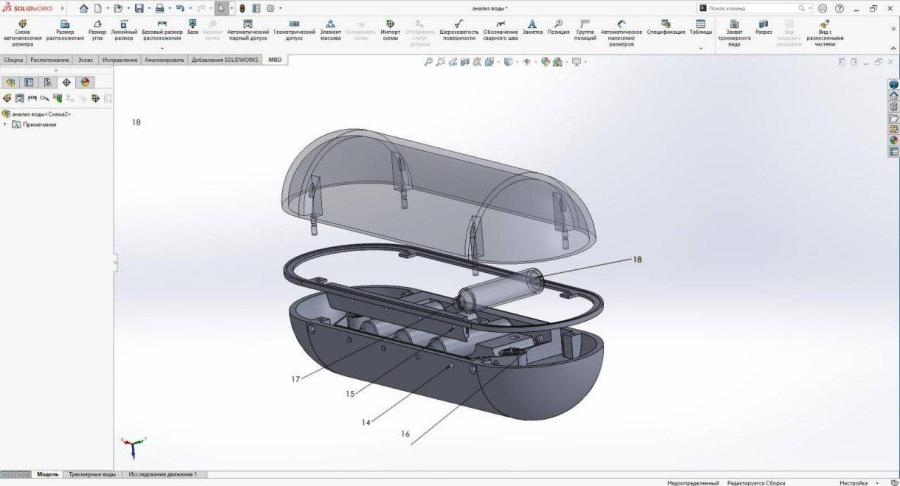The height and width of the screenshot is (486, 900).
Task: Open the Анализировать ribbon tab
Action: pyautogui.click(x=164, y=60)
